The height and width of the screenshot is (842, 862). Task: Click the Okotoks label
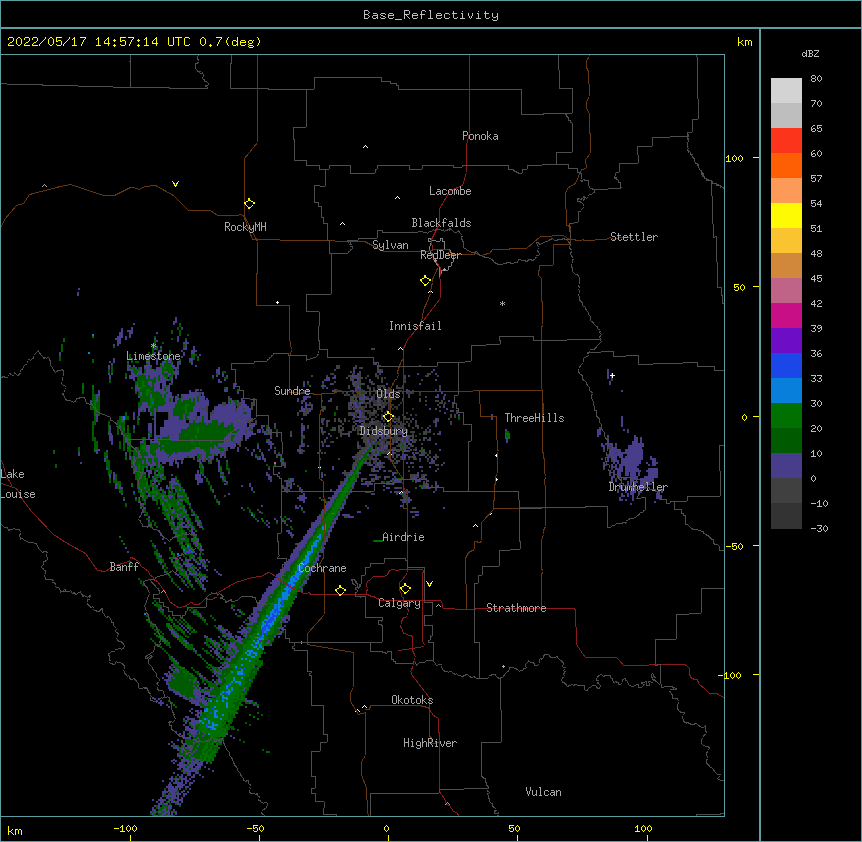(x=412, y=700)
